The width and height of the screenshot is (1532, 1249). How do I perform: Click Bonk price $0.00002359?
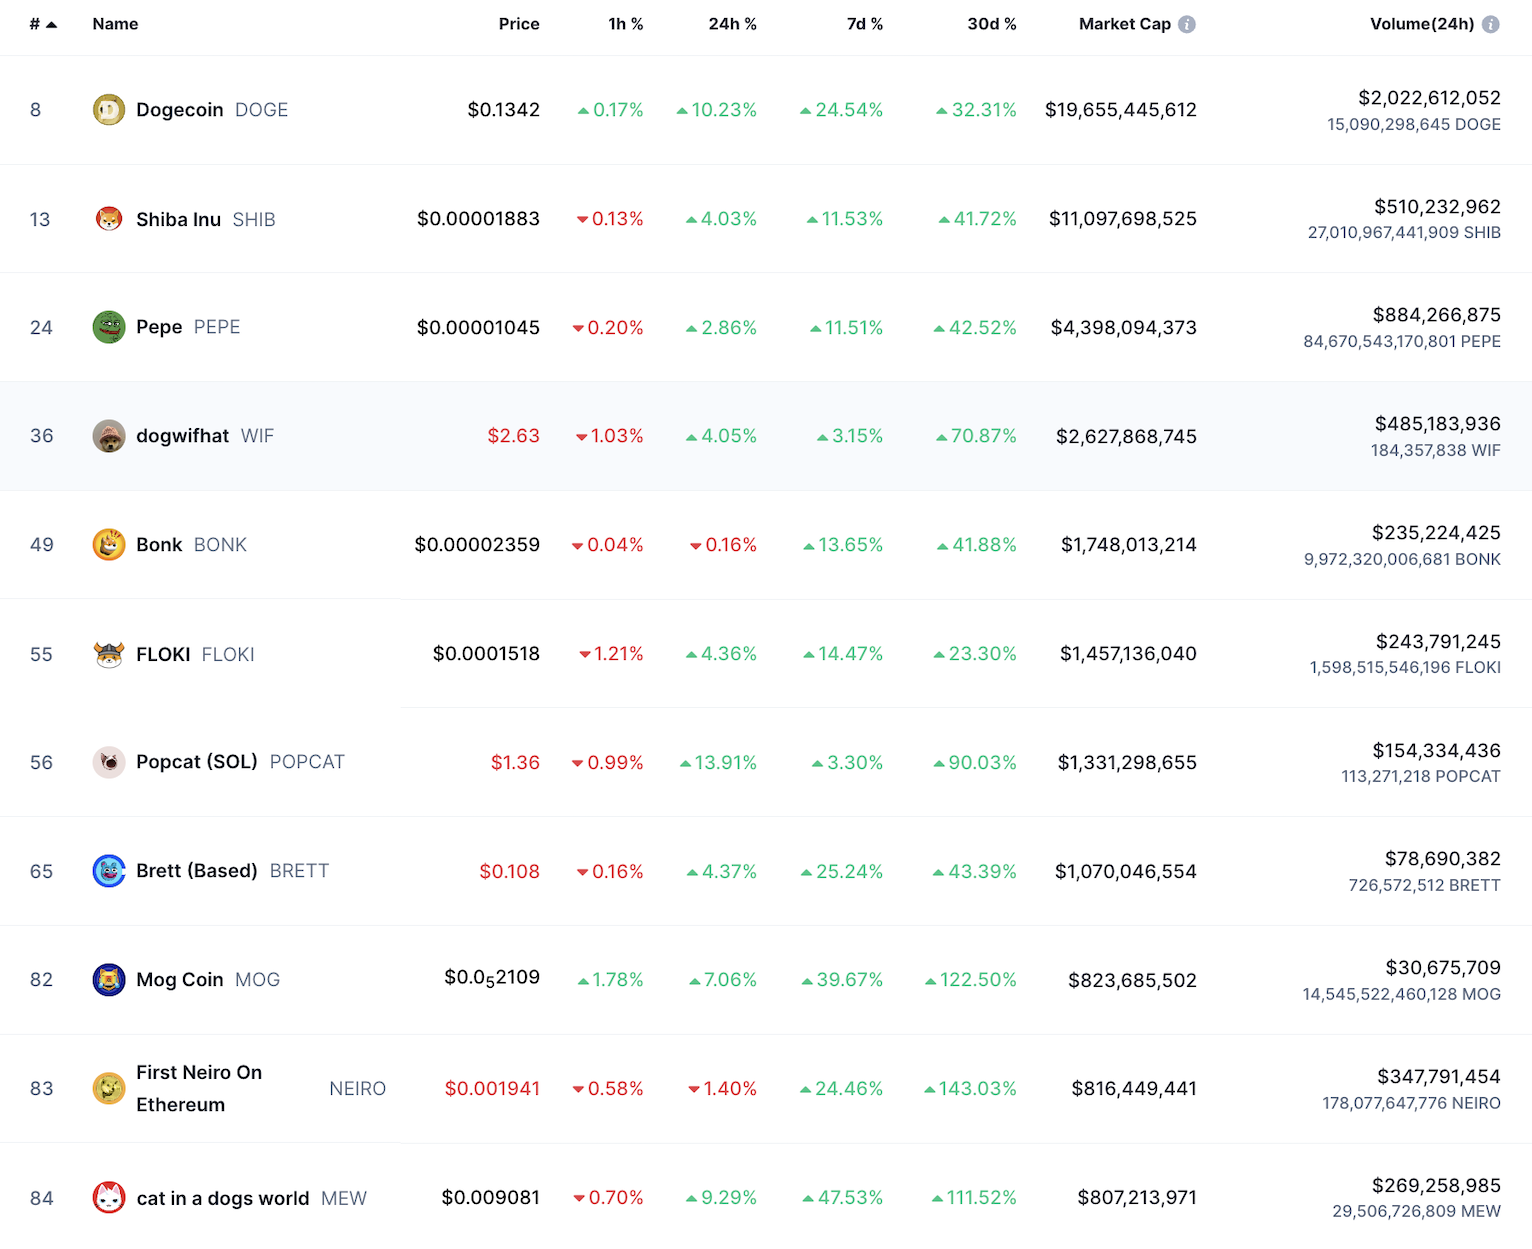pyautogui.click(x=477, y=545)
